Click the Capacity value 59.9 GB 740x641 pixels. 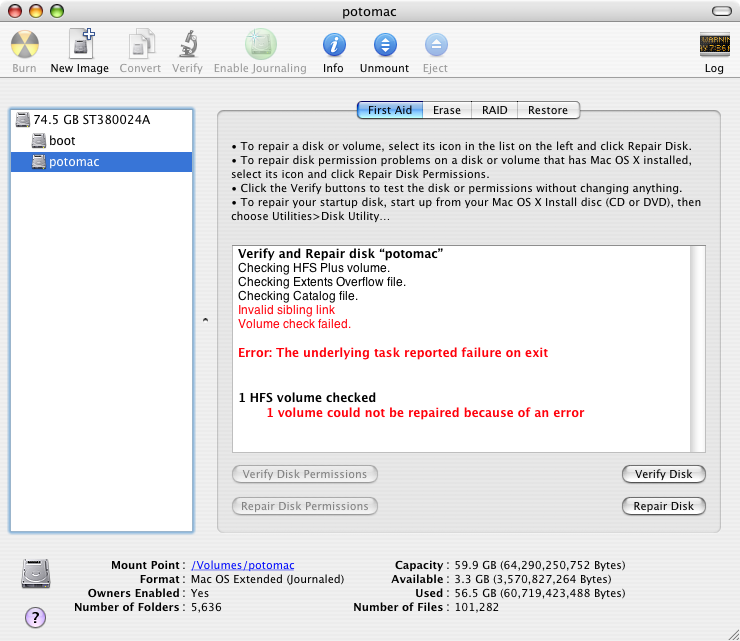click(540, 565)
